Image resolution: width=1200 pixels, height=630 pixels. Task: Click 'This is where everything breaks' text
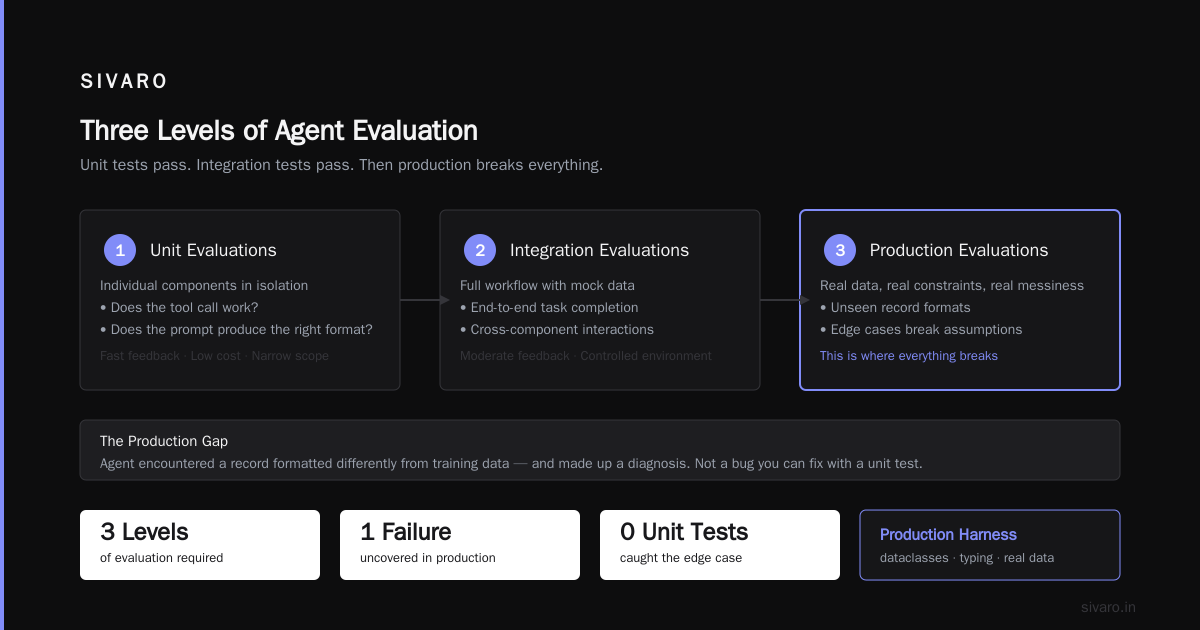[909, 356]
